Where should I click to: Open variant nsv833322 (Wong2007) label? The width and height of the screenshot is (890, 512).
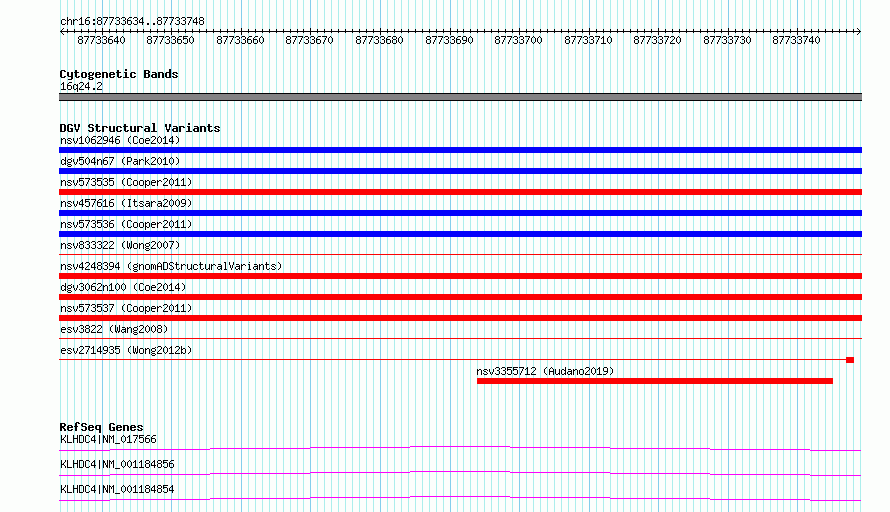tap(120, 245)
